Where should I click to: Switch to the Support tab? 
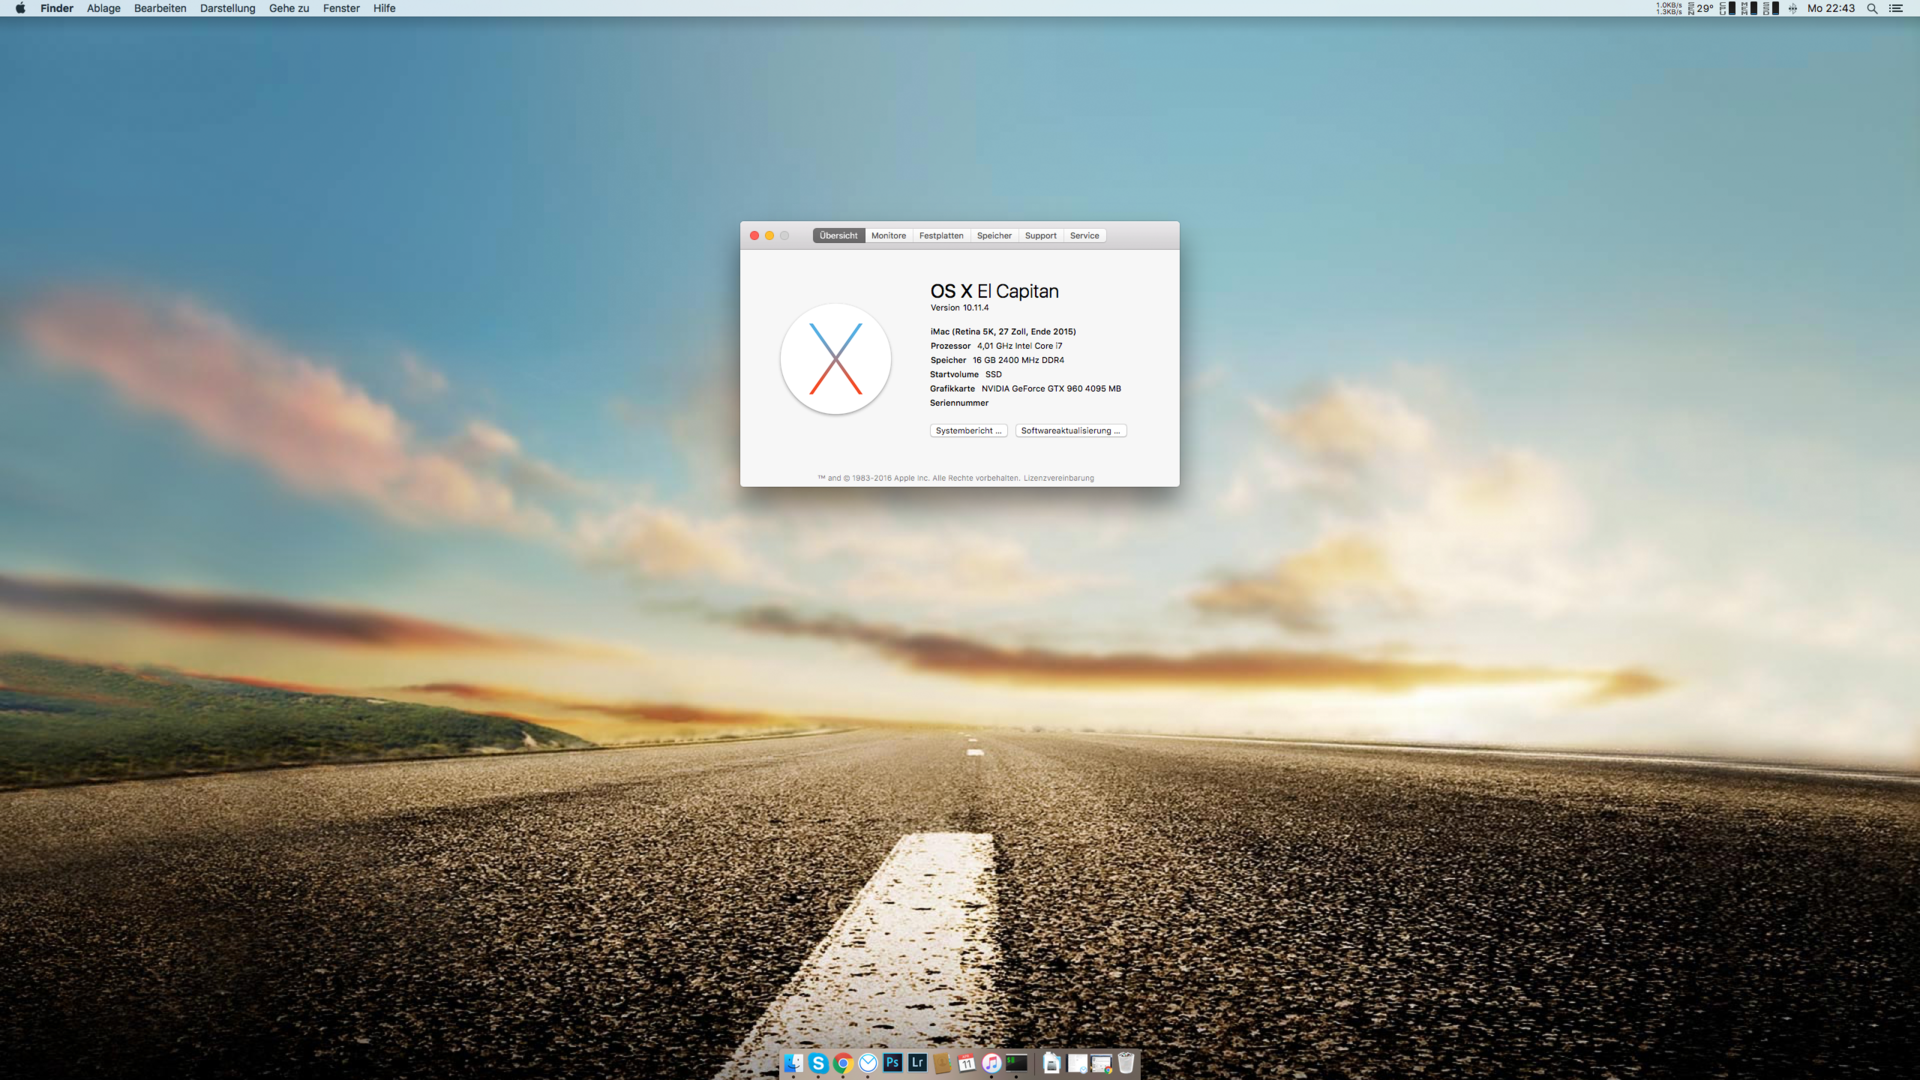[x=1040, y=236]
